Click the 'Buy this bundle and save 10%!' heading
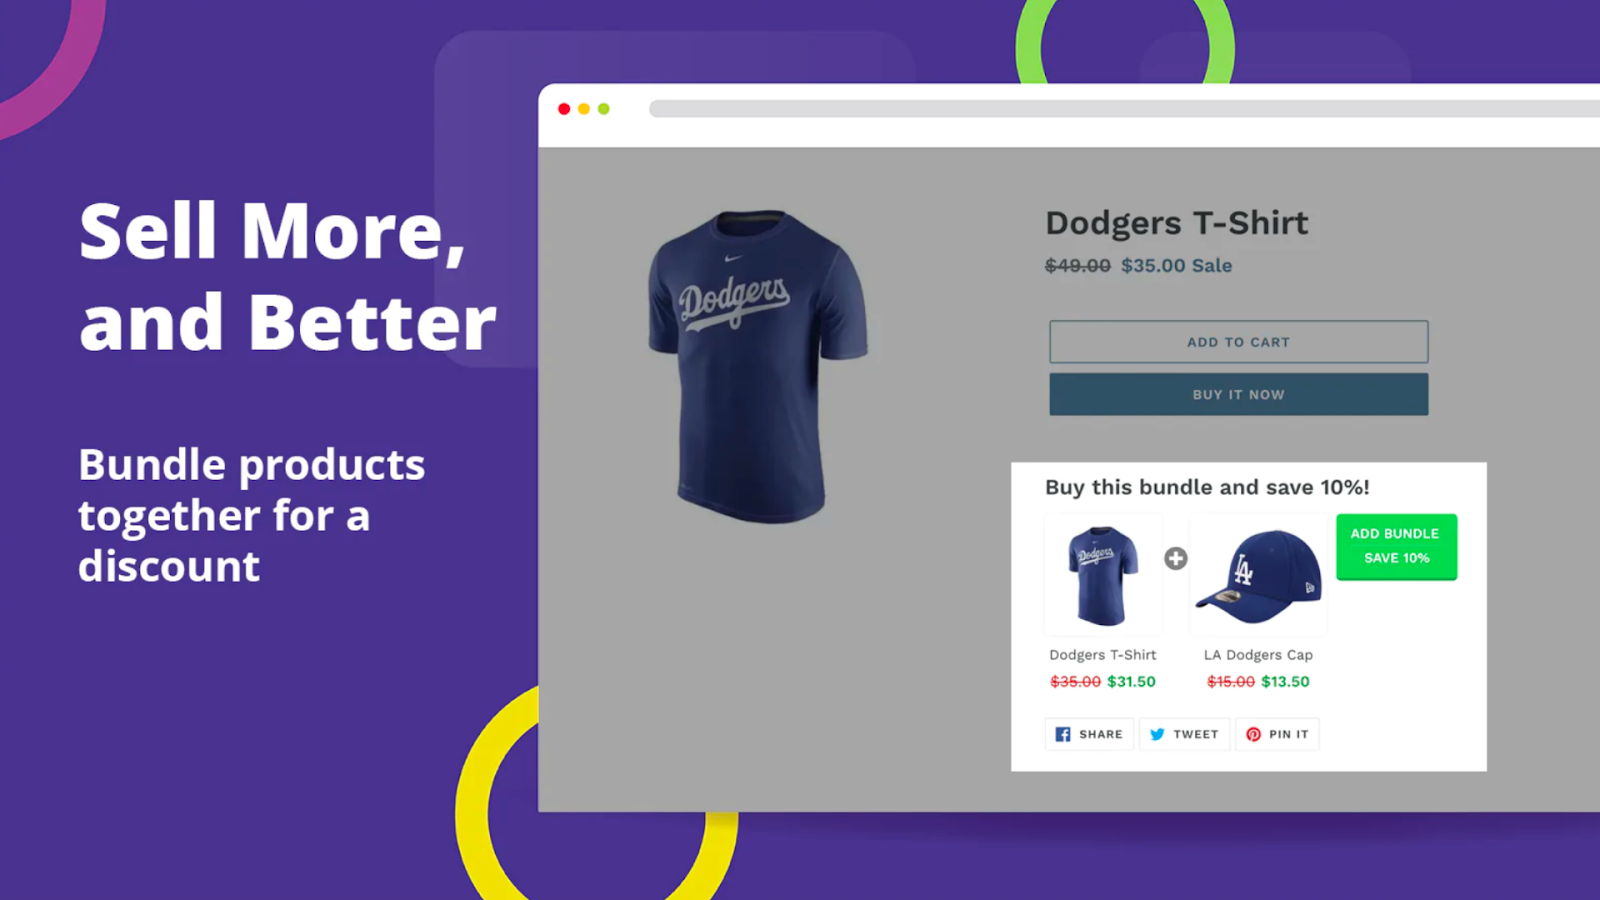 tap(1207, 487)
